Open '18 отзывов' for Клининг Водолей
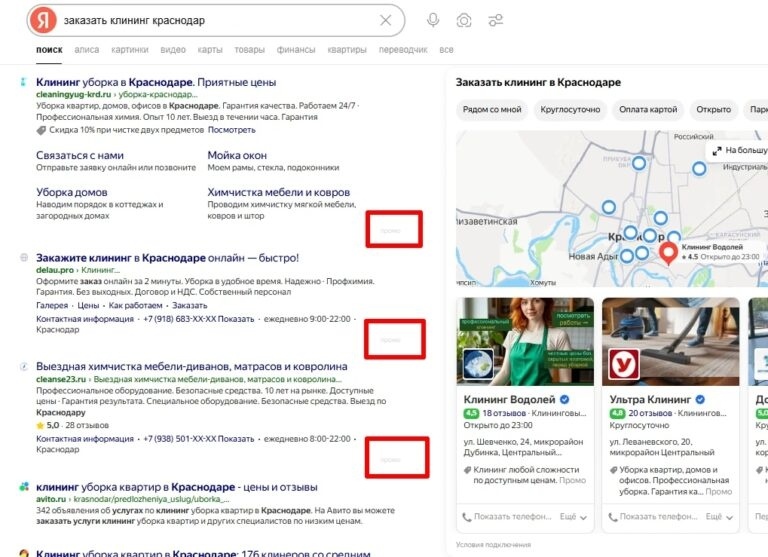 pos(504,413)
